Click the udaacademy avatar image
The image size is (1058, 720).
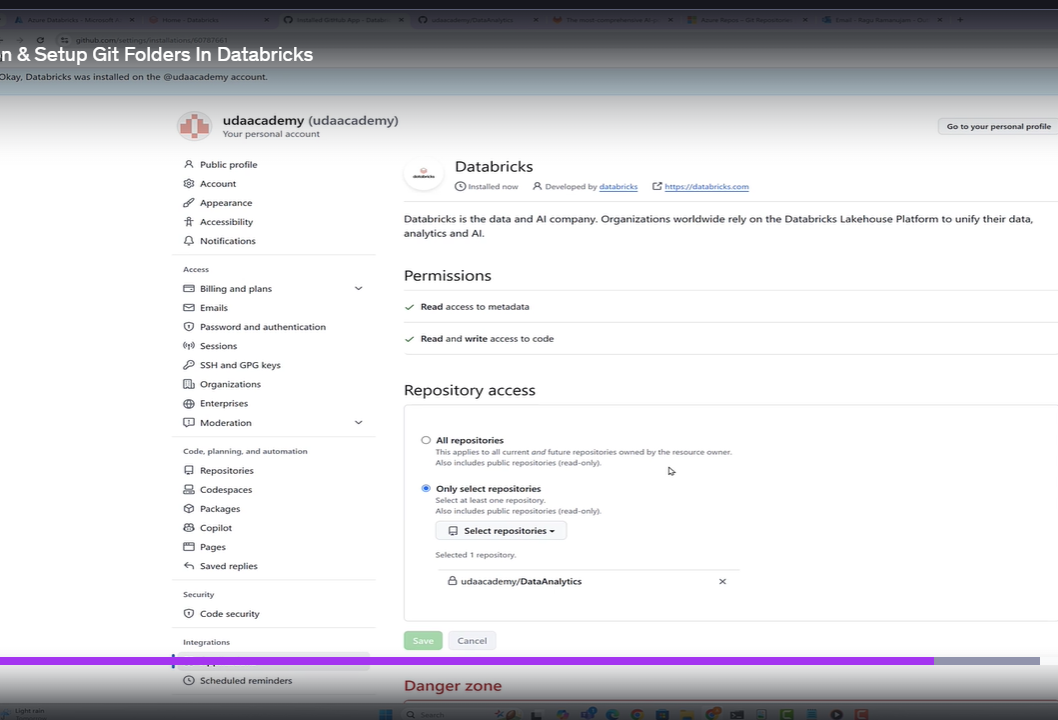pyautogui.click(x=194, y=126)
